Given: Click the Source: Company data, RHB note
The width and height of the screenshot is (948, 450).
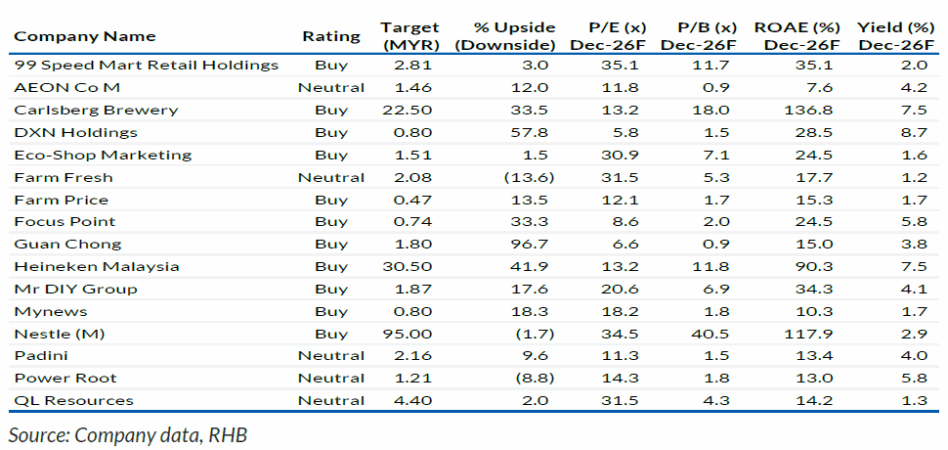Looking at the screenshot, I should point(128,434).
